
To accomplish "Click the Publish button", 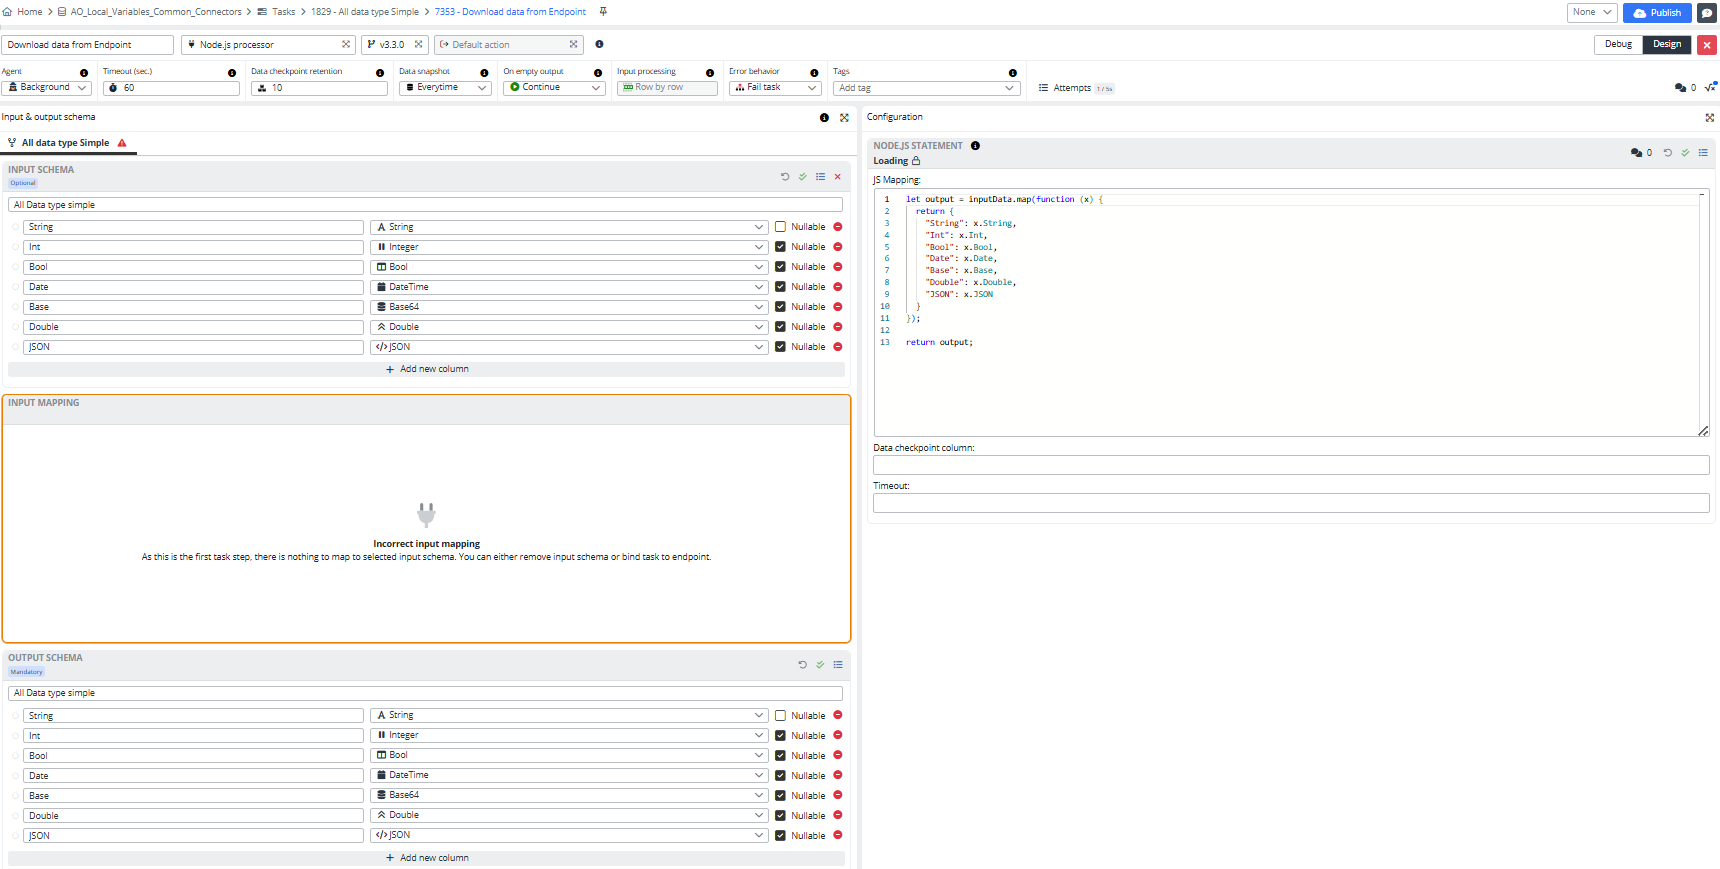I will (x=1657, y=13).
